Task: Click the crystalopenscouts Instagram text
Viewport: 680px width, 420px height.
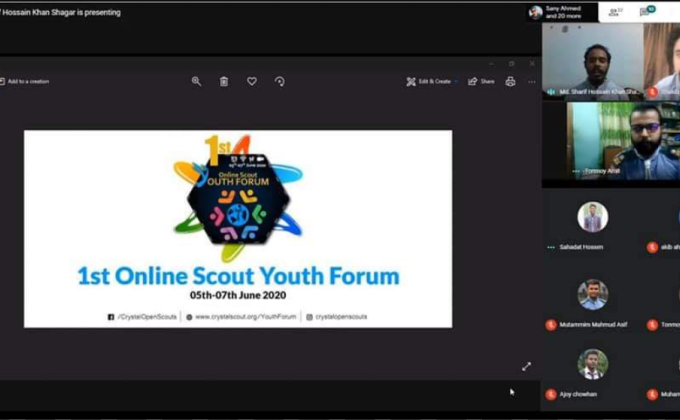Action: [341, 317]
